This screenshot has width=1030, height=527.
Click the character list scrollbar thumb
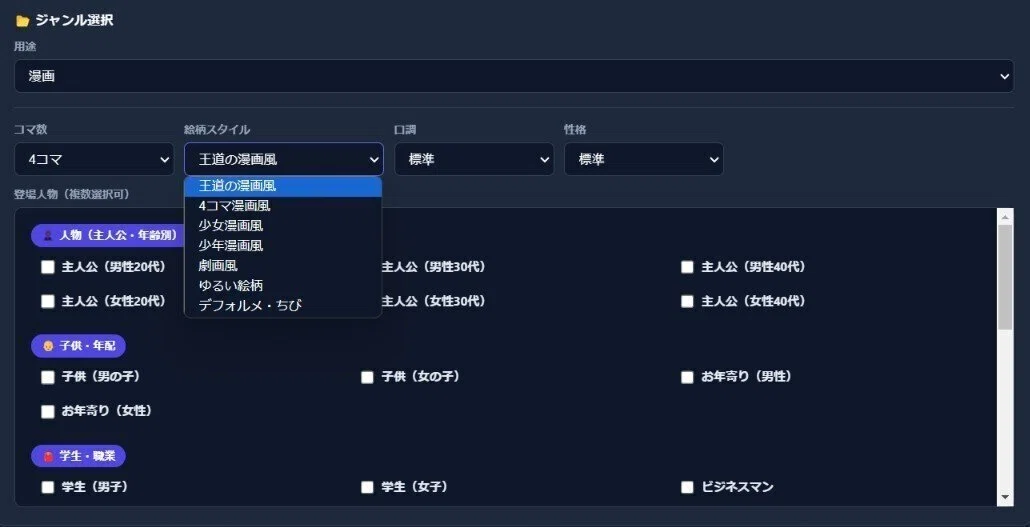coord(1005,277)
